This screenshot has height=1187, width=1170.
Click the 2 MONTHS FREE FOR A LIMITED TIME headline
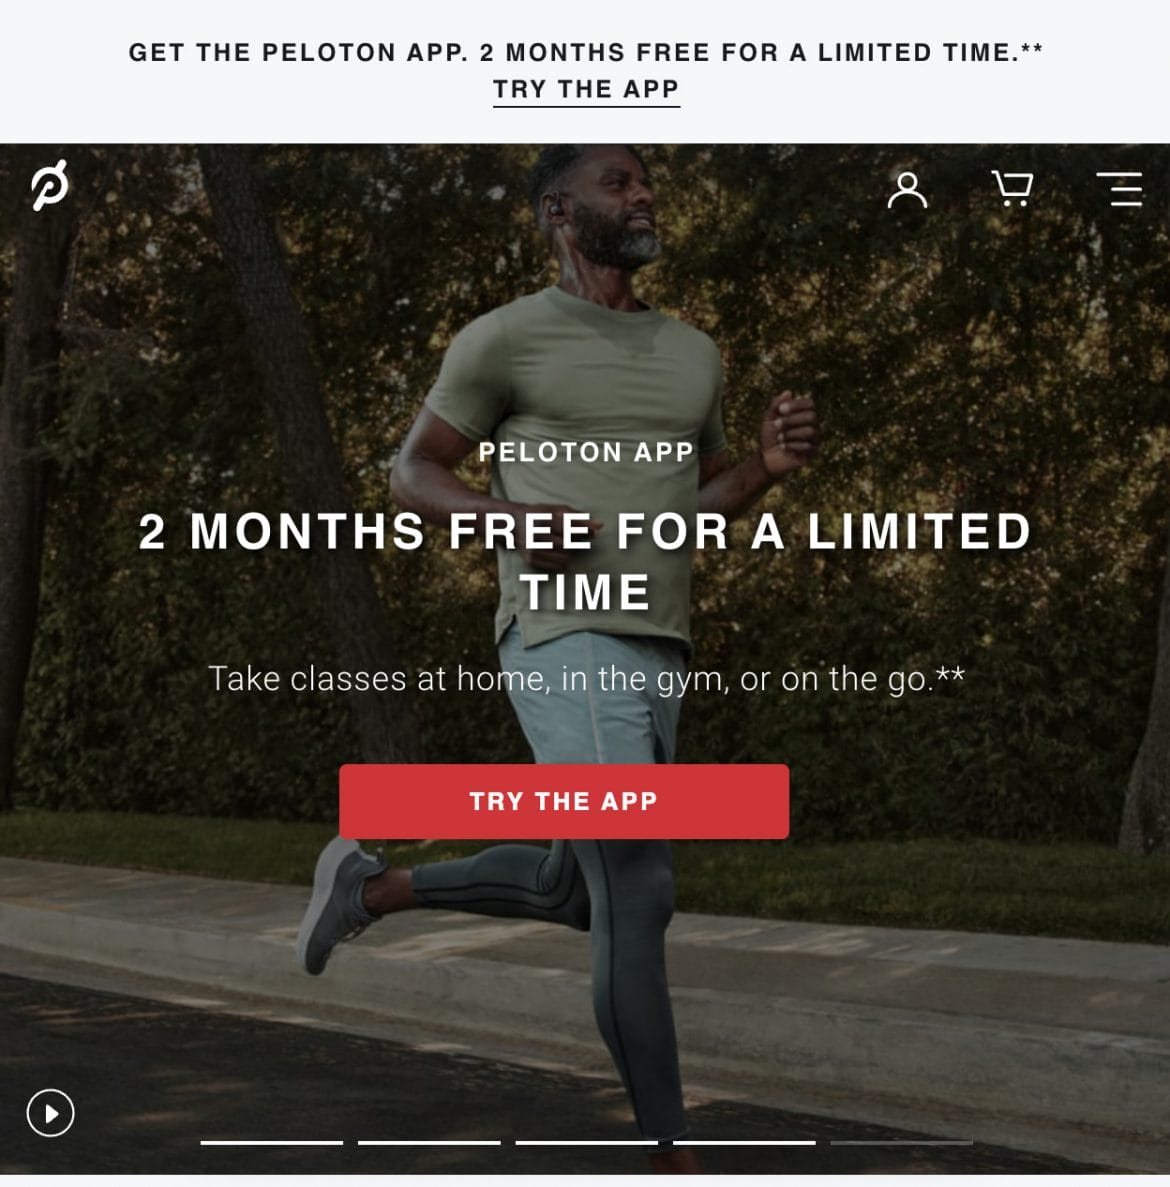point(586,561)
